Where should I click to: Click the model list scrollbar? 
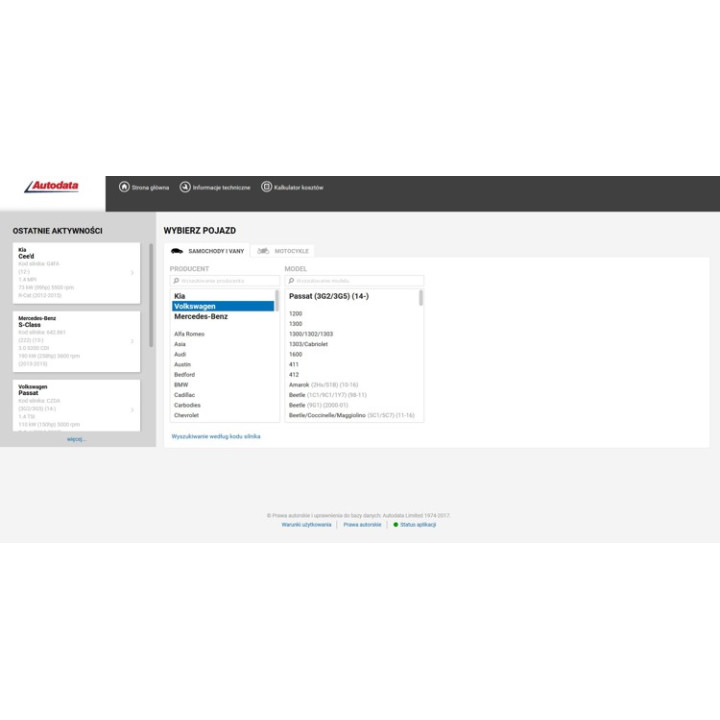tap(421, 298)
